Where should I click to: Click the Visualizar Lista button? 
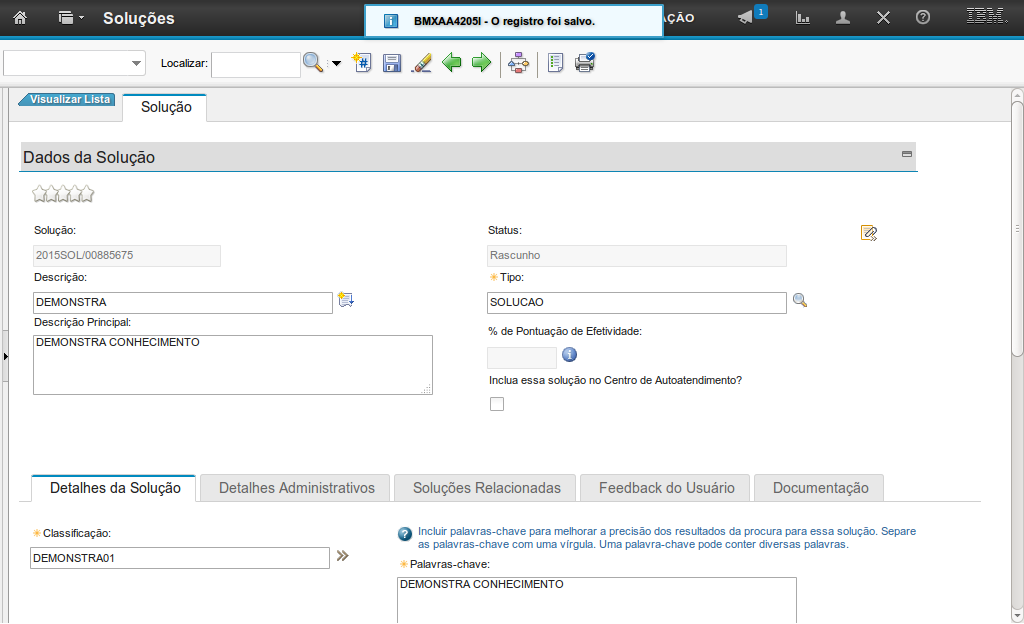[x=68, y=100]
